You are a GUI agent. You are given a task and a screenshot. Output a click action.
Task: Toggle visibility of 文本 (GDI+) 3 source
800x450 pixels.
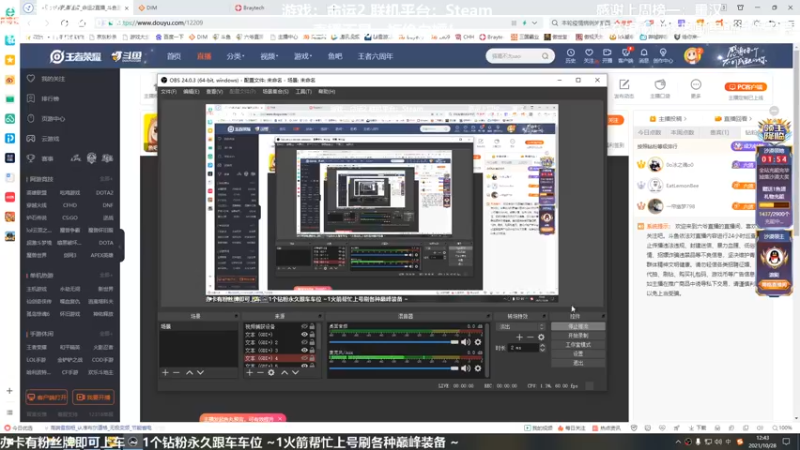click(304, 351)
